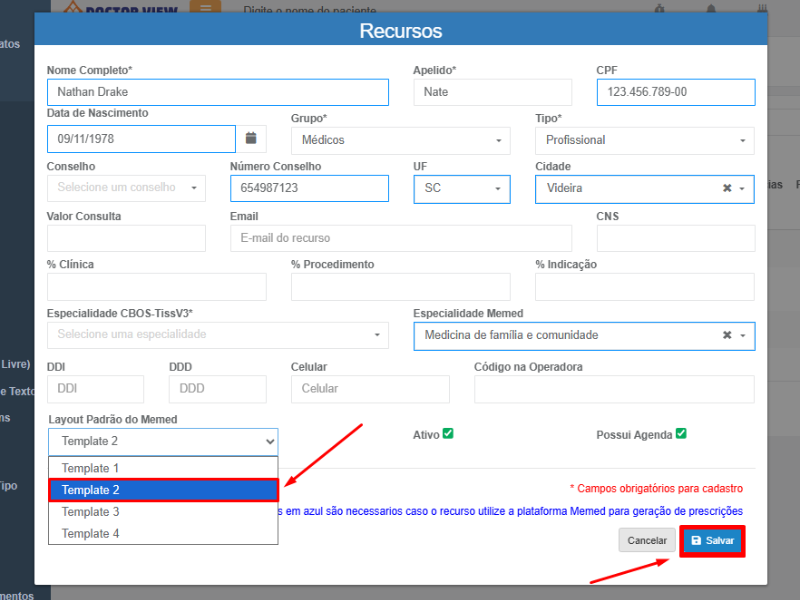The image size is (800, 600).
Task: Open the Tipo dropdown
Action: 644,141
